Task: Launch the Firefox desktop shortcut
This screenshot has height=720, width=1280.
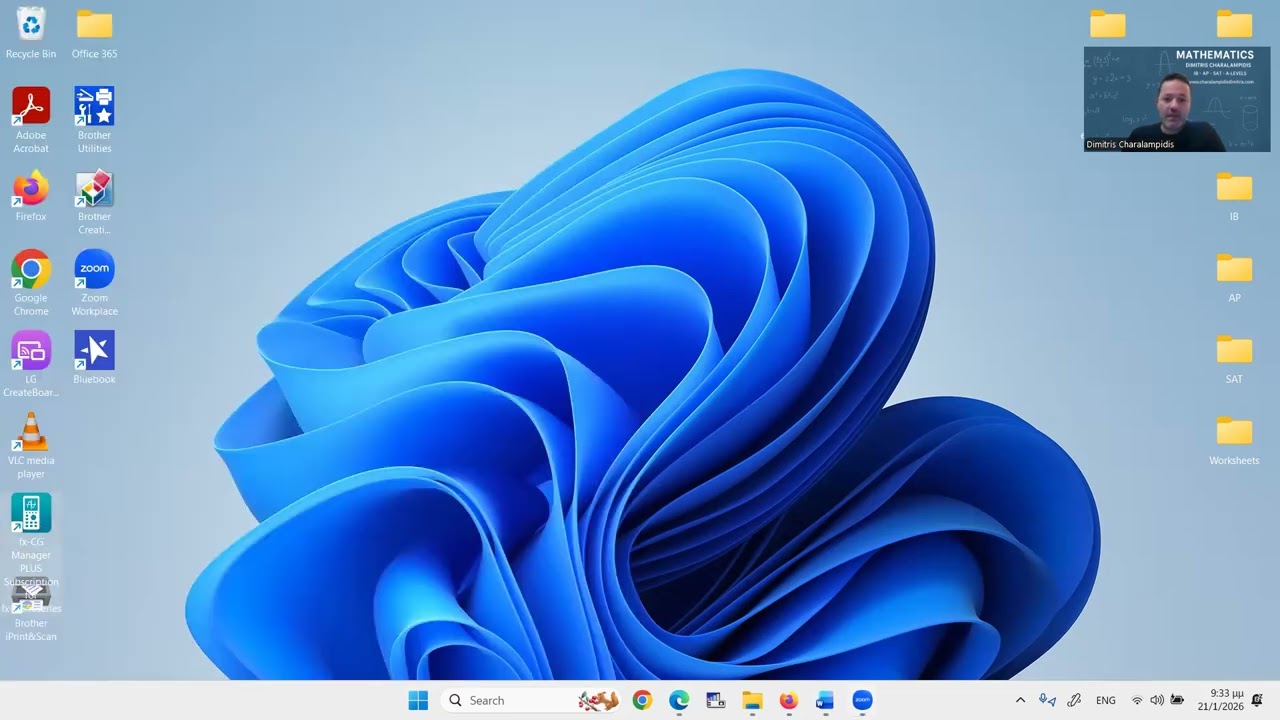Action: pyautogui.click(x=31, y=196)
